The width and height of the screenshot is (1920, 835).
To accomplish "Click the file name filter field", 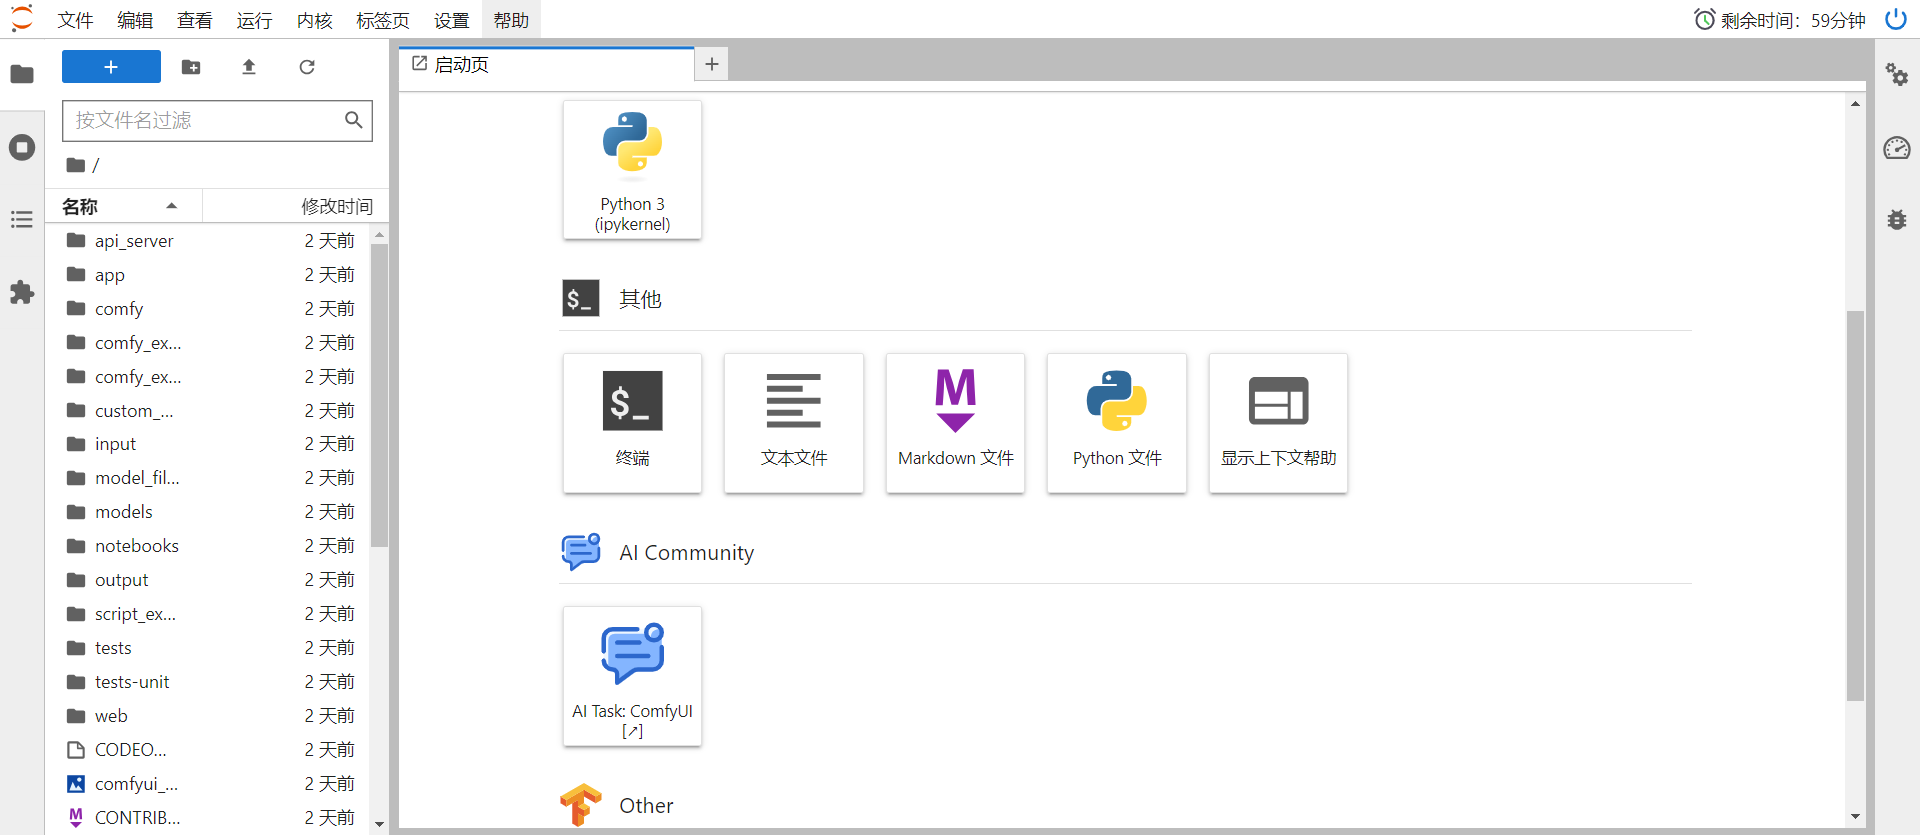I will pyautogui.click(x=205, y=120).
